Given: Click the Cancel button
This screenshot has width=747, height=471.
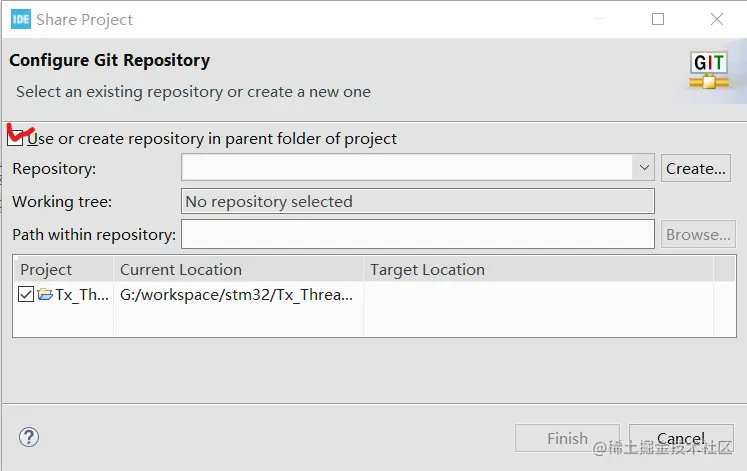Looking at the screenshot, I should [681, 438].
